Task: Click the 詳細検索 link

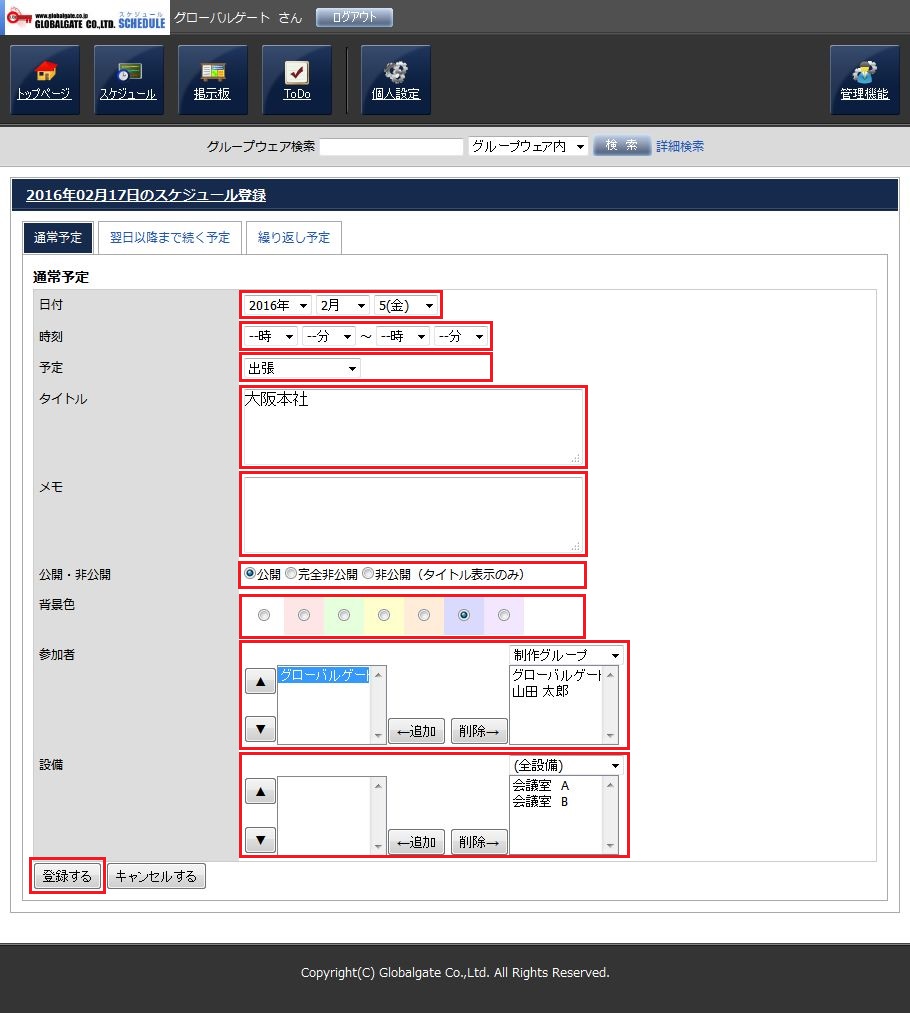Action: 680,146
